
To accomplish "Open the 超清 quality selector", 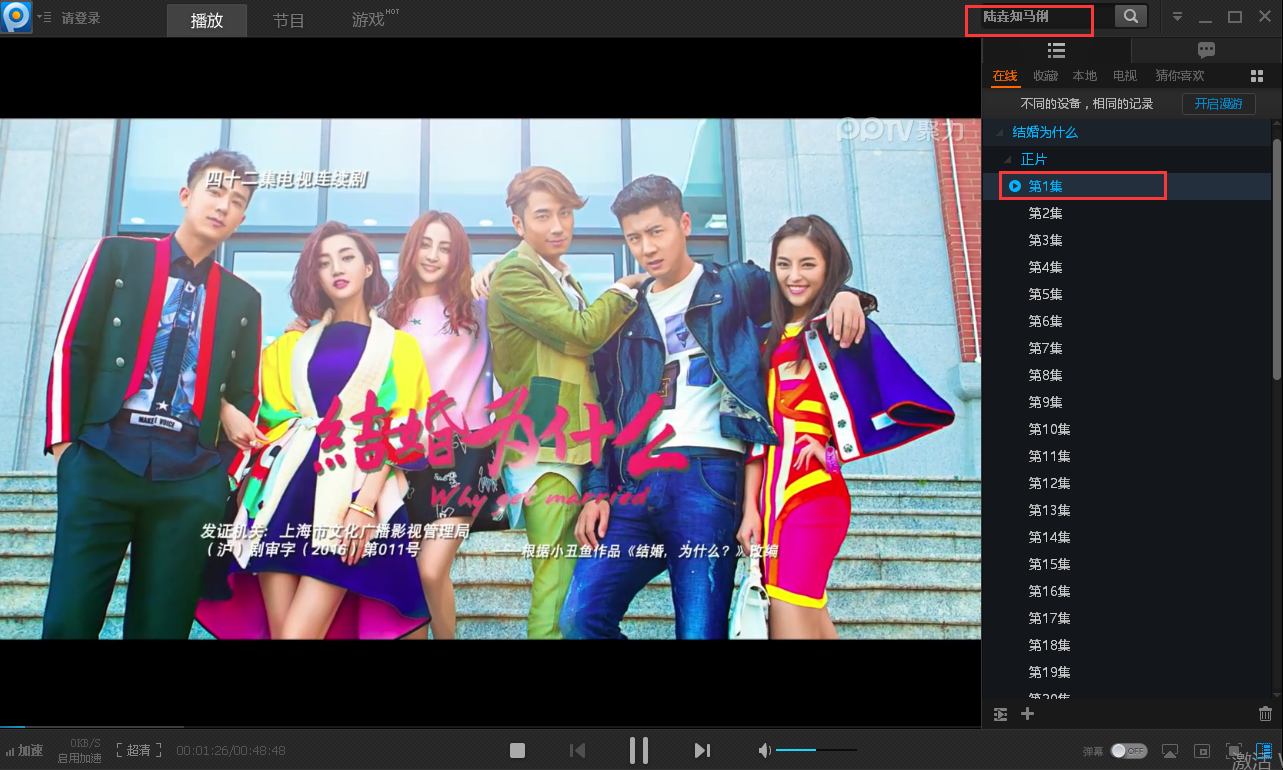I will pyautogui.click(x=139, y=750).
